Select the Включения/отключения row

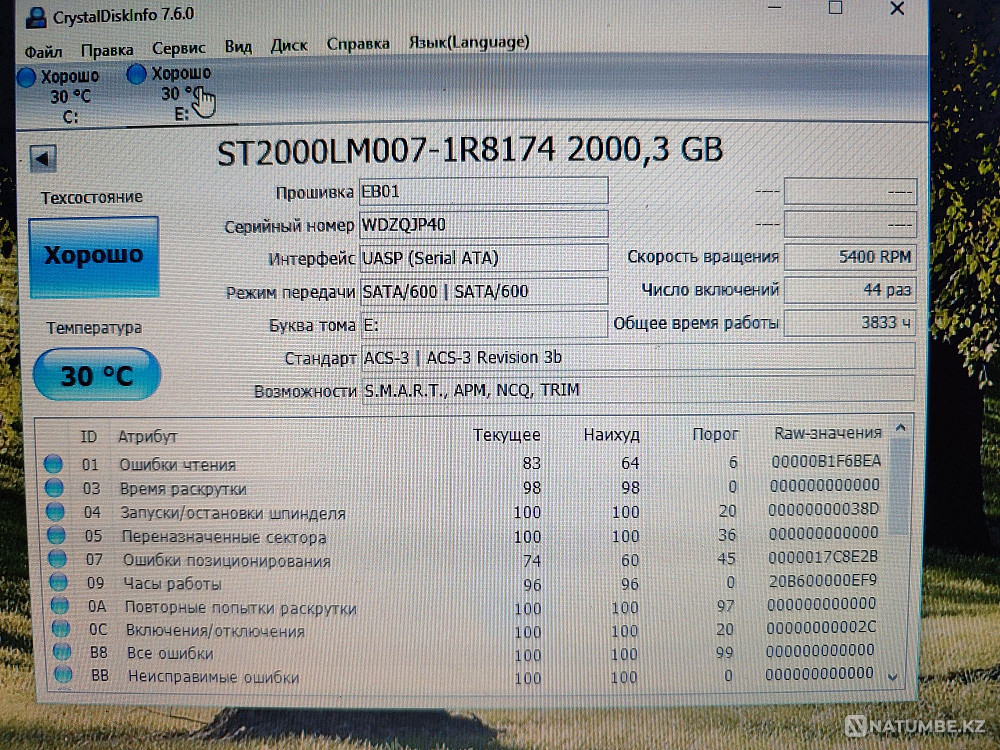[x=466, y=629]
